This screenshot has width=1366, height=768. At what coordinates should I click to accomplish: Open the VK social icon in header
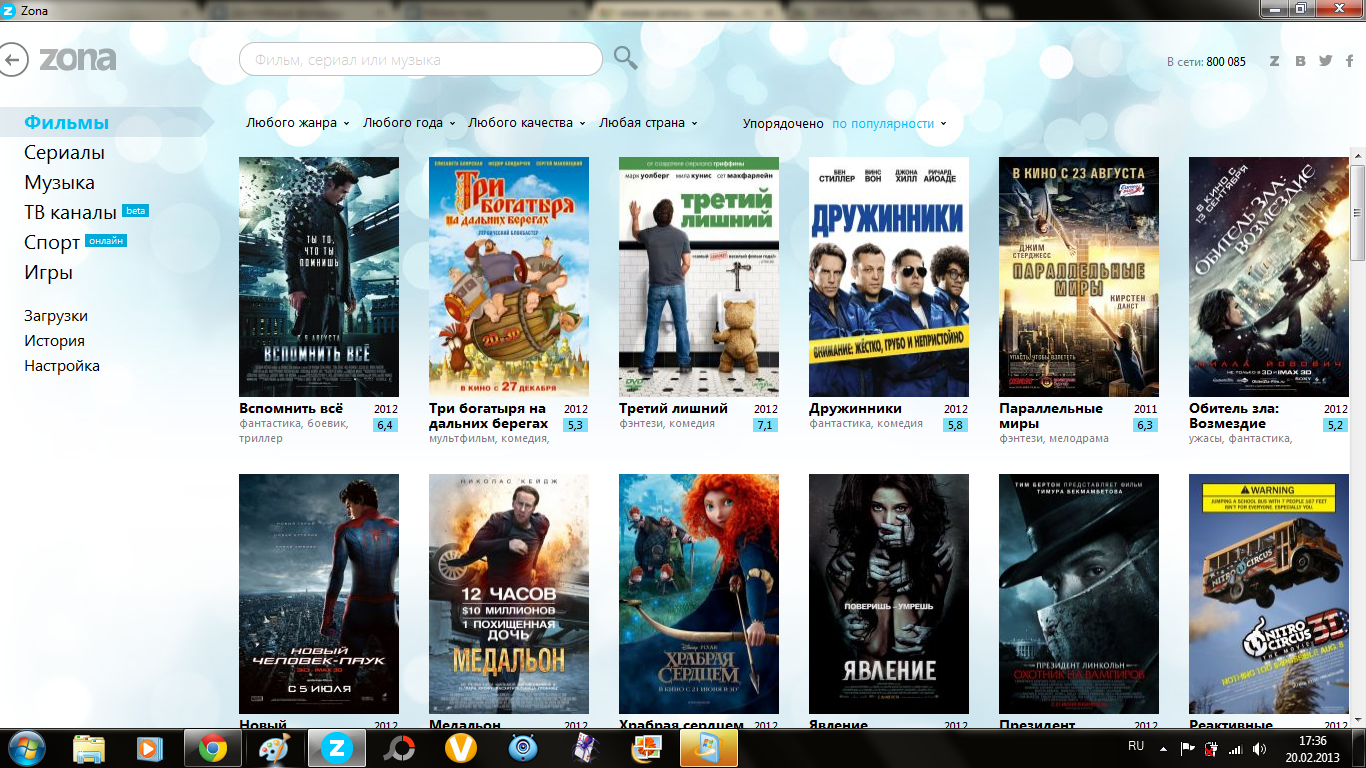pyautogui.click(x=1300, y=61)
